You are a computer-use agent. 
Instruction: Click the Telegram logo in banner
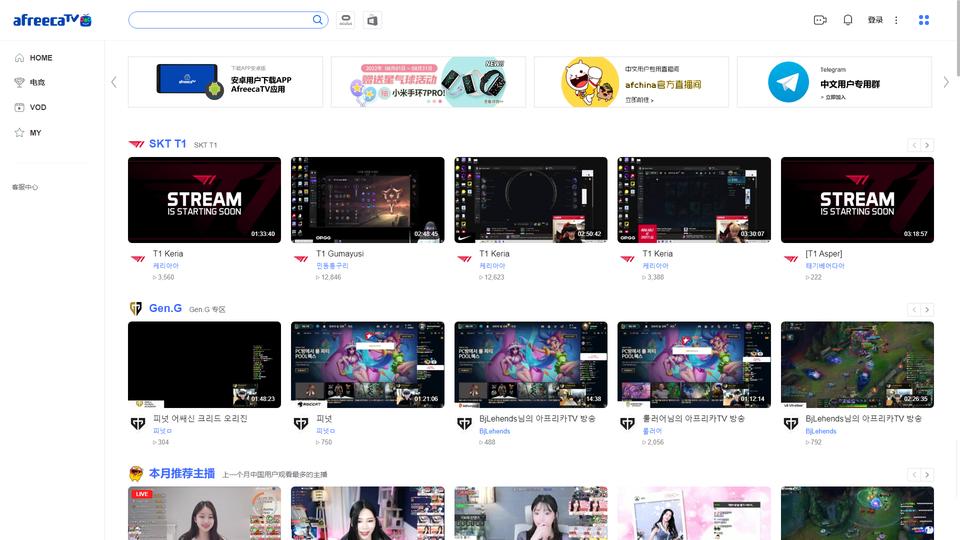tap(789, 82)
